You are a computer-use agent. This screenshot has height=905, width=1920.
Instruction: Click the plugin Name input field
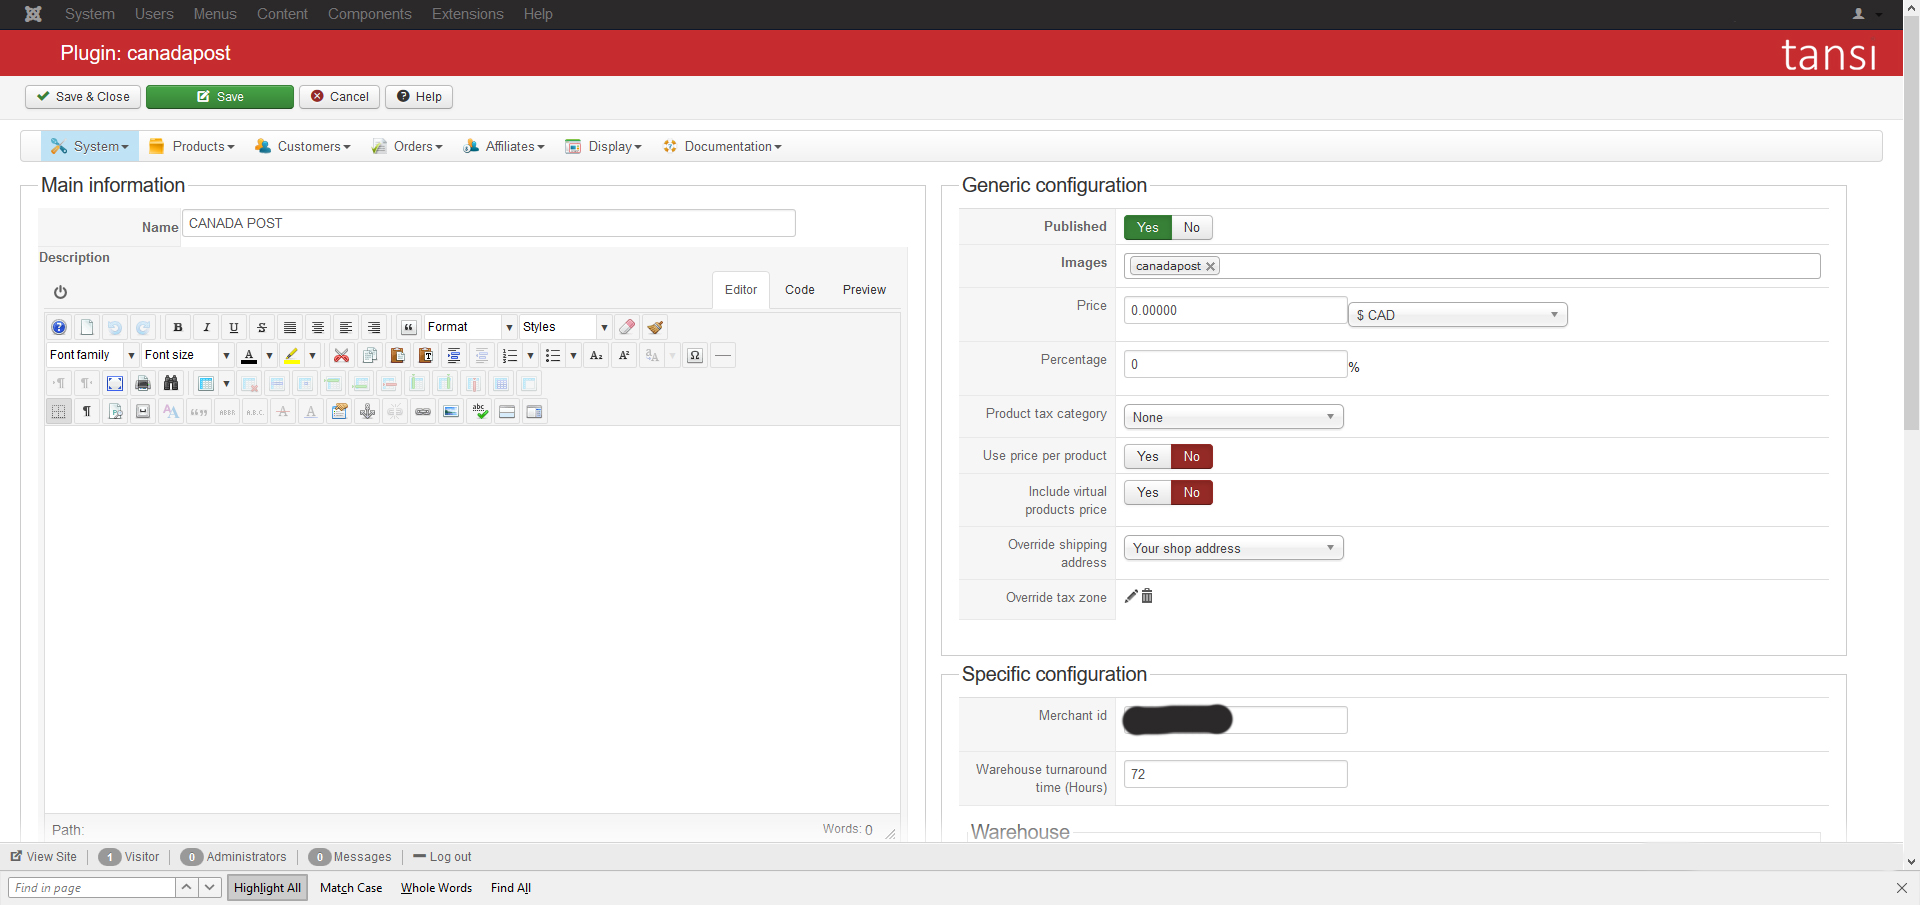[x=489, y=223]
